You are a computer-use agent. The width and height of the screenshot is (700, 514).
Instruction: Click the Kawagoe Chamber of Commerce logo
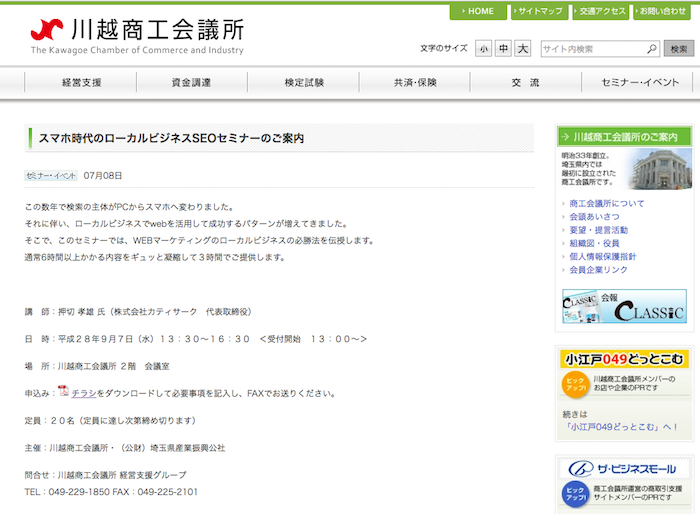(137, 36)
